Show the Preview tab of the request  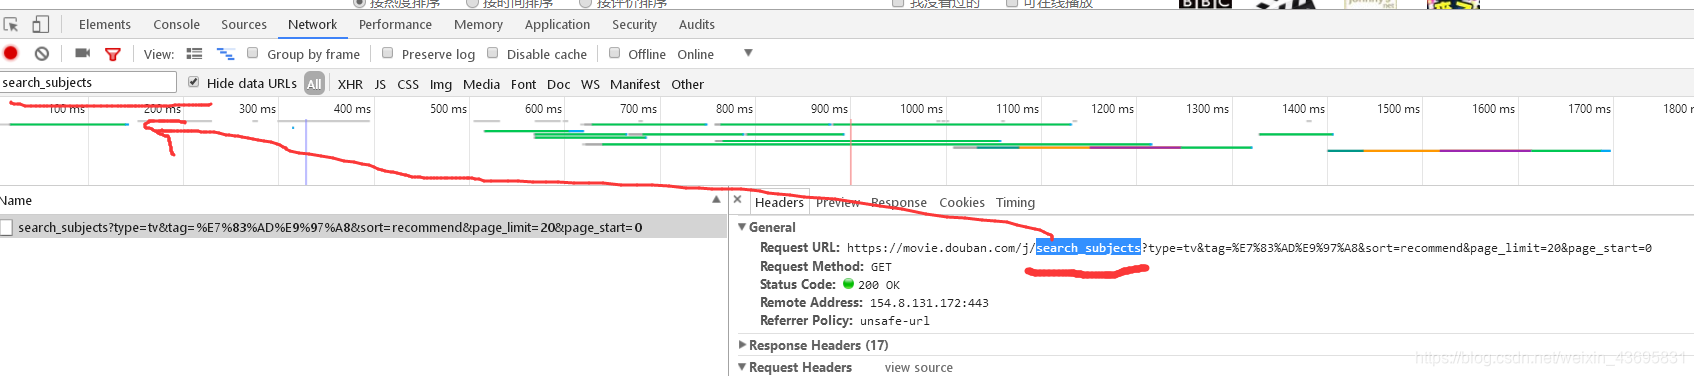point(838,202)
